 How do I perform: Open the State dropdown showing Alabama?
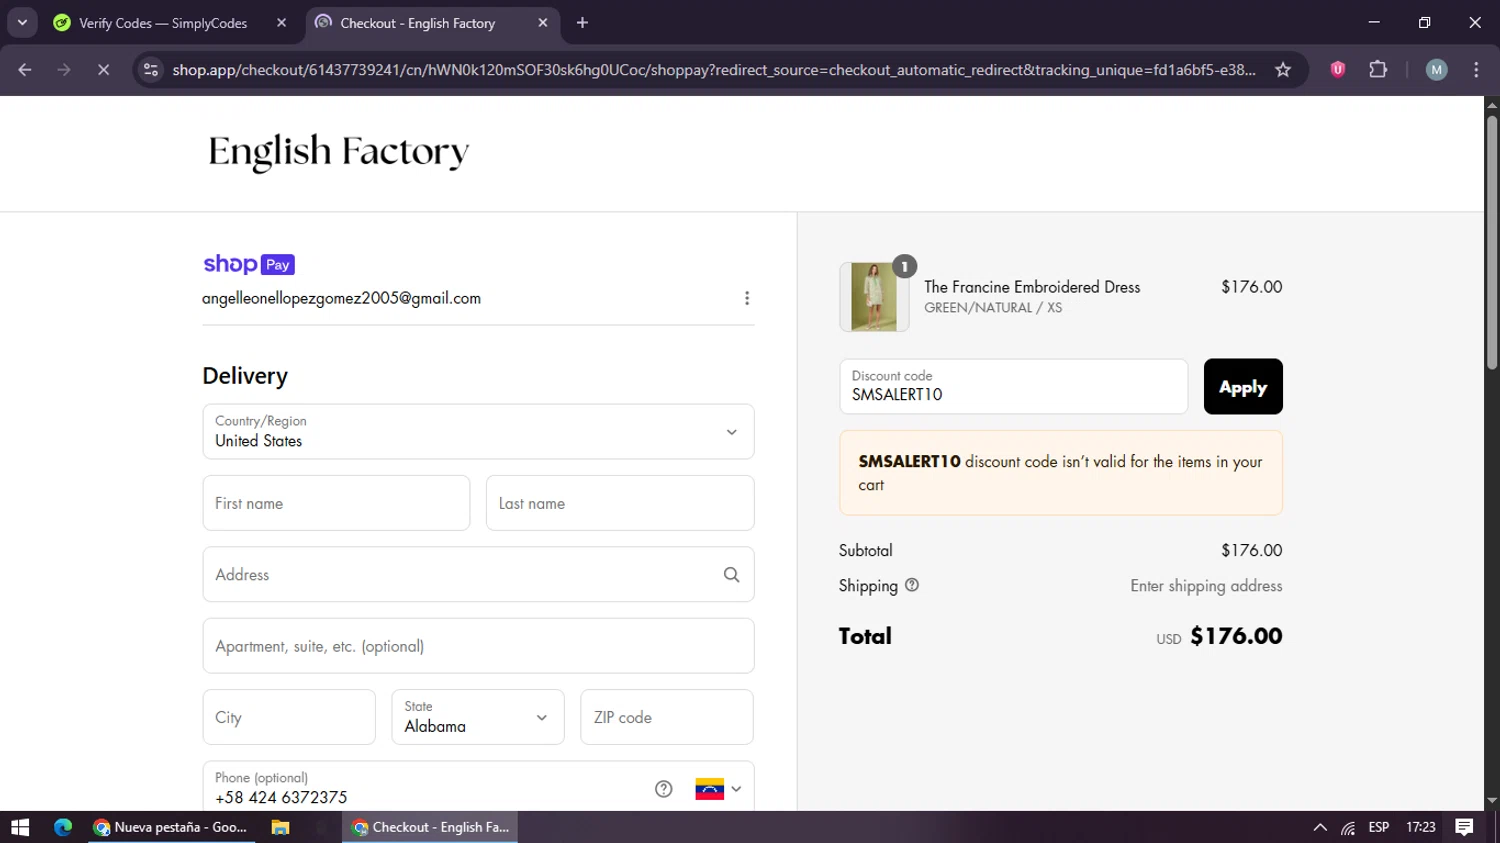pyautogui.click(x=478, y=717)
